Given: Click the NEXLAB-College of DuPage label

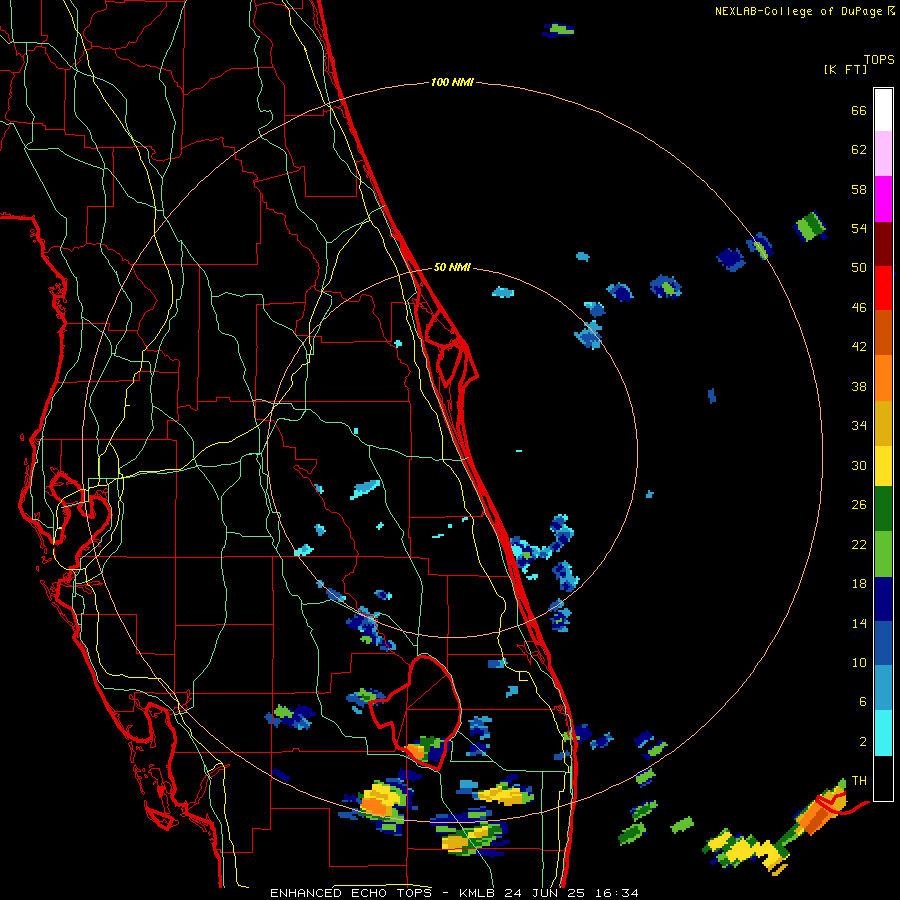Looking at the screenshot, I should point(798,11).
